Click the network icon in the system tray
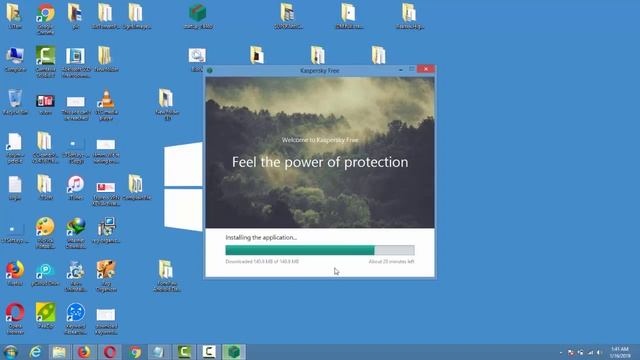The image size is (640, 360). point(590,352)
